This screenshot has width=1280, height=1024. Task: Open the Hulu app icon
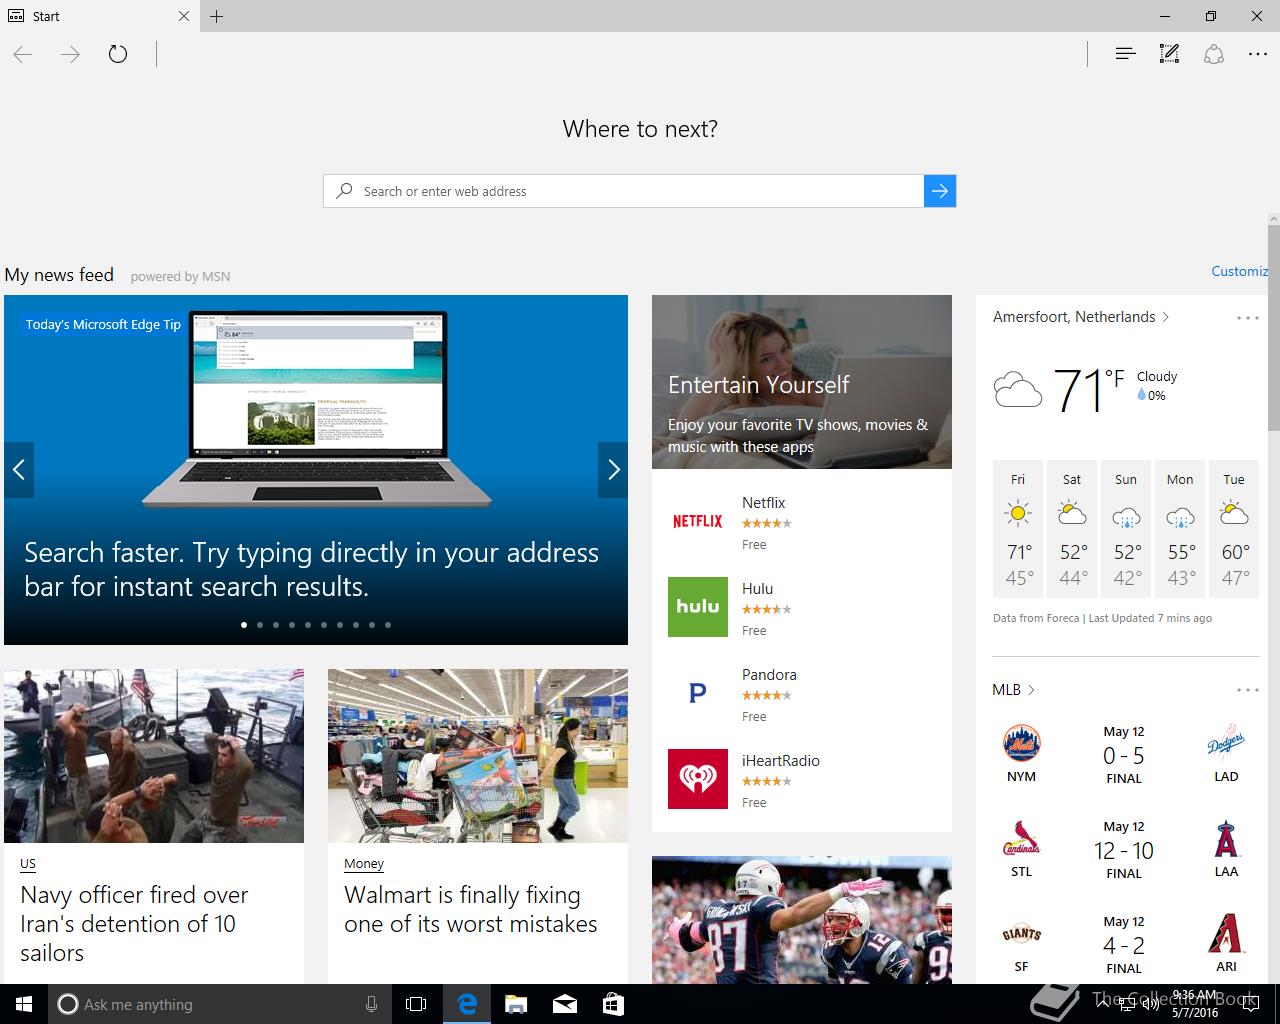(698, 607)
